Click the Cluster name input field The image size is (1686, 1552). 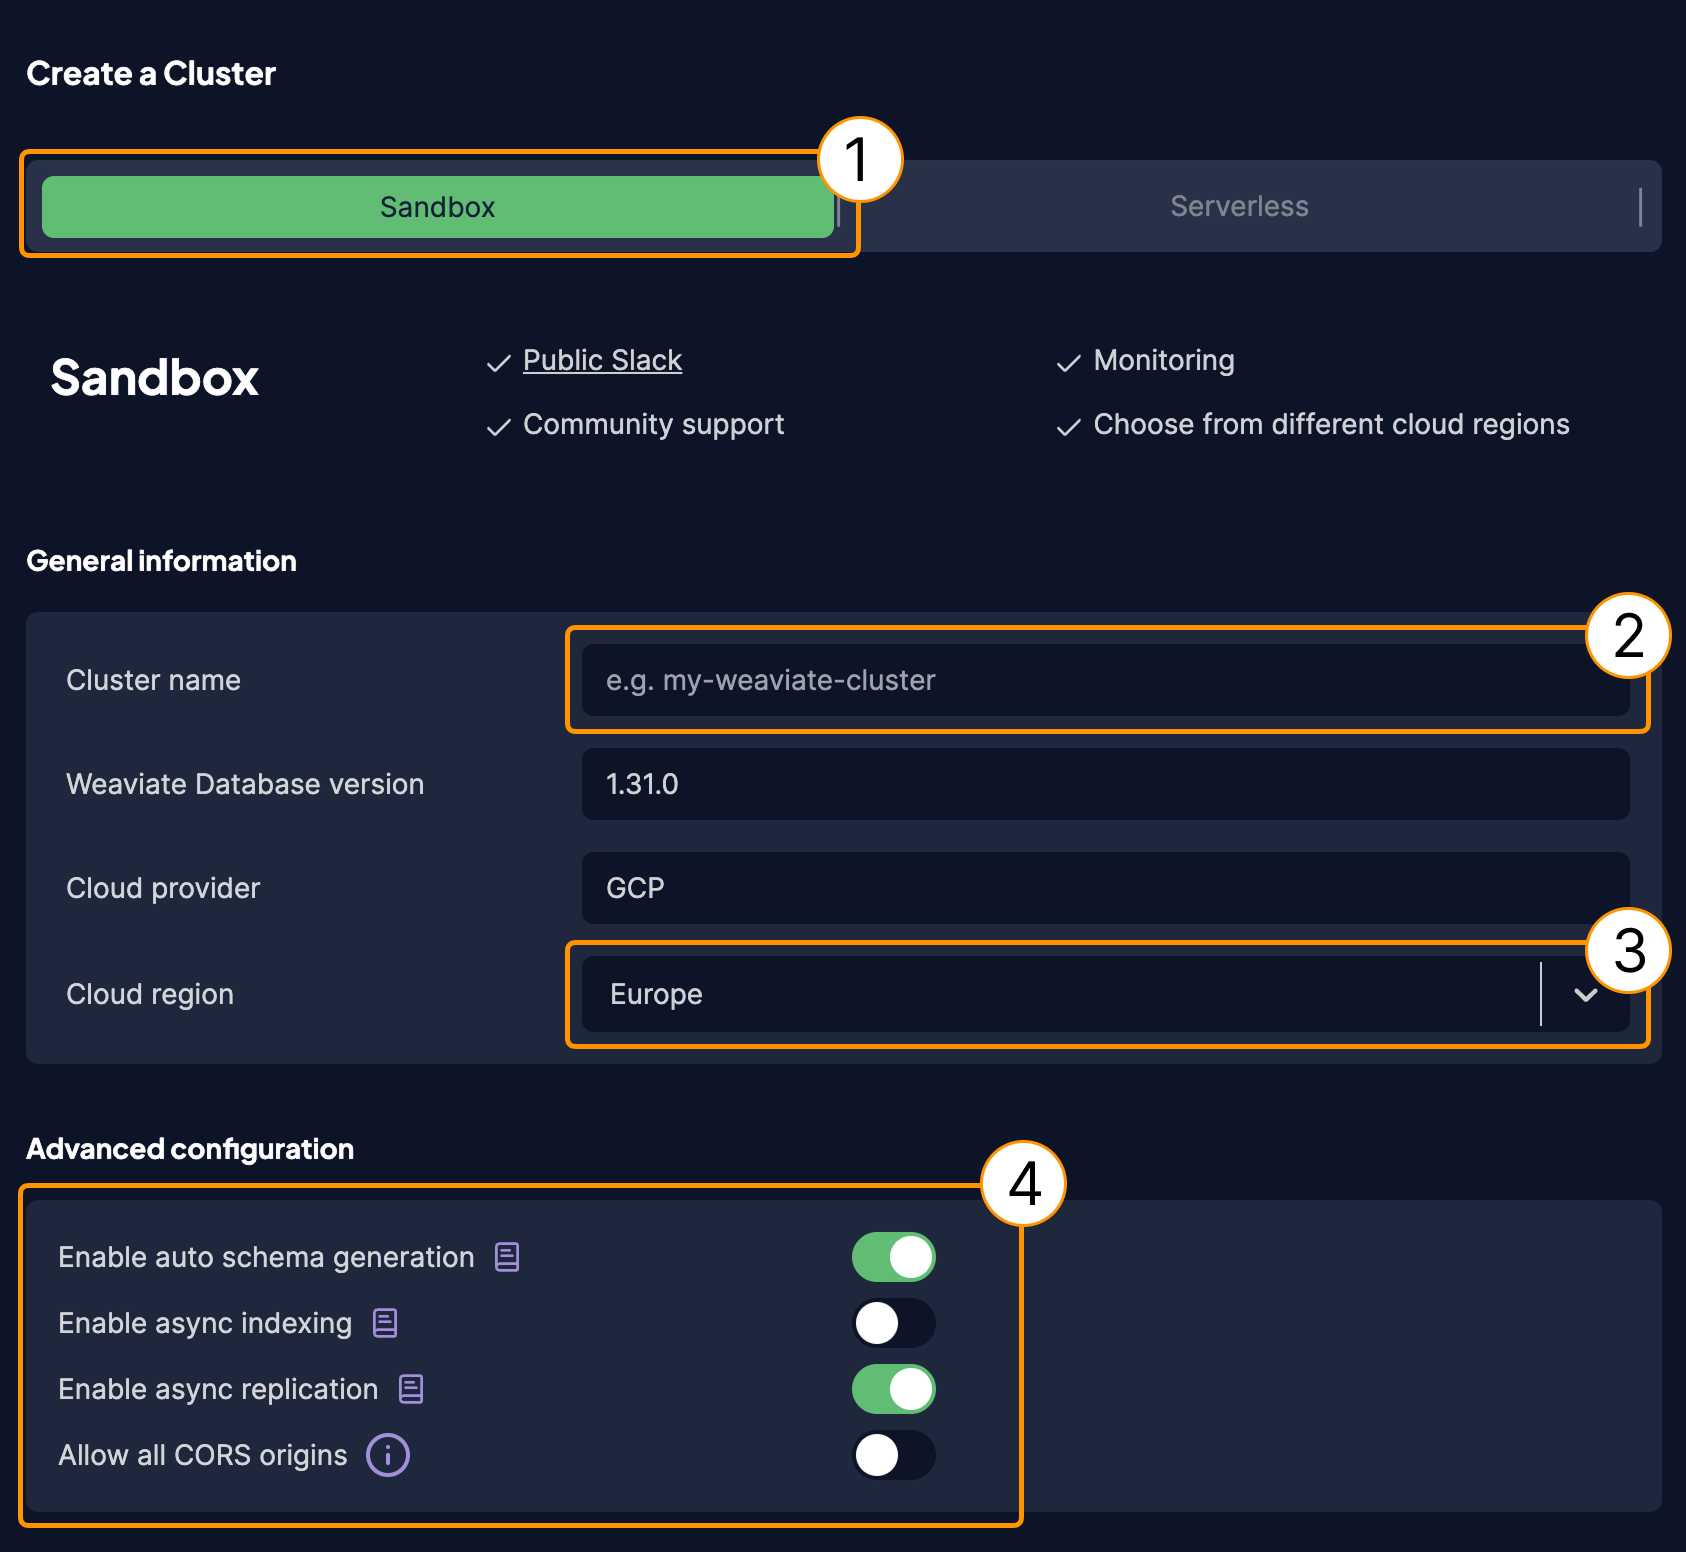click(x=1105, y=680)
